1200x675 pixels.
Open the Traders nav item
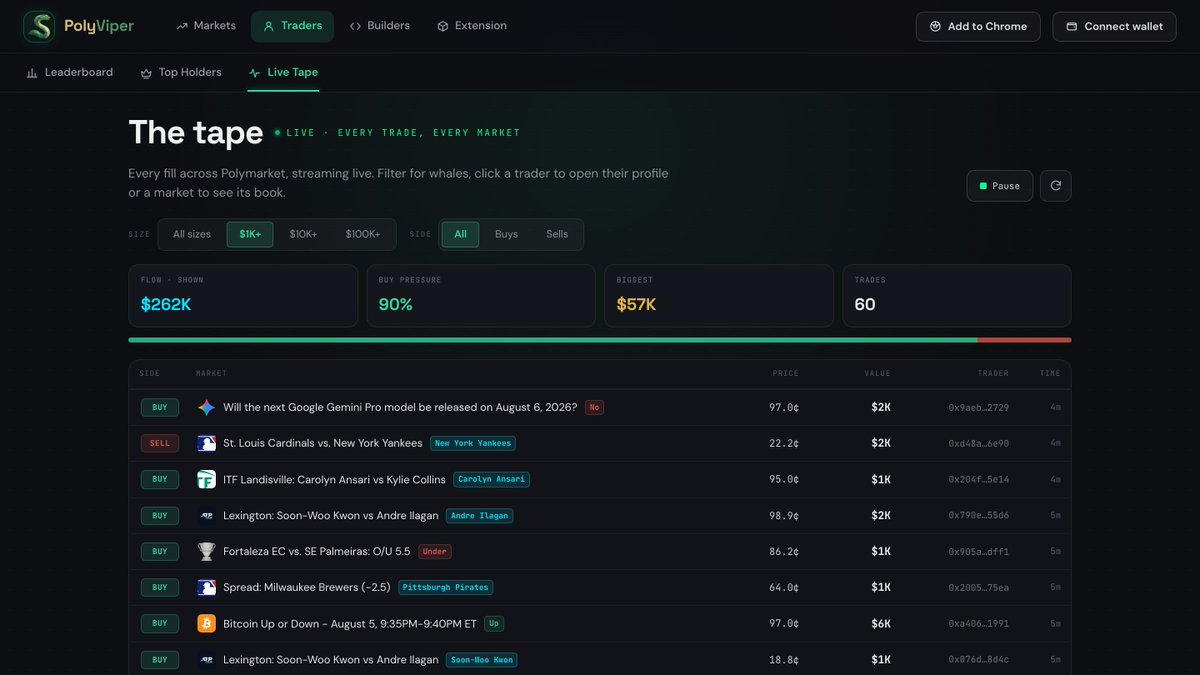292,26
